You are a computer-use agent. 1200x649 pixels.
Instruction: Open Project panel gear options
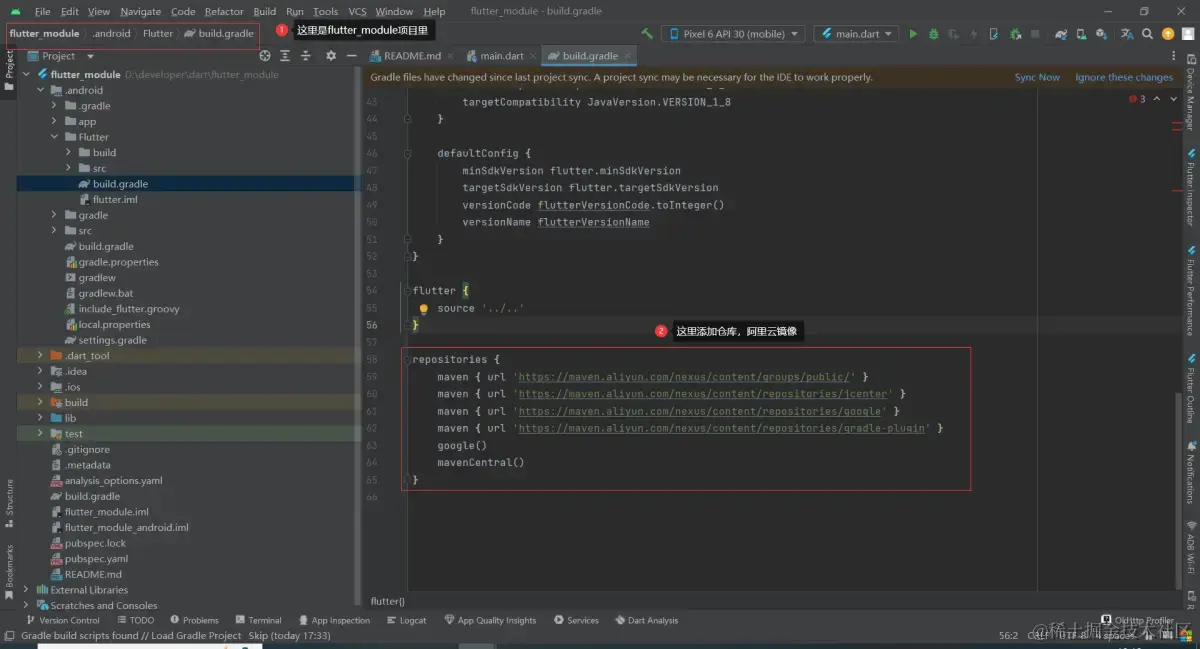(x=331, y=56)
